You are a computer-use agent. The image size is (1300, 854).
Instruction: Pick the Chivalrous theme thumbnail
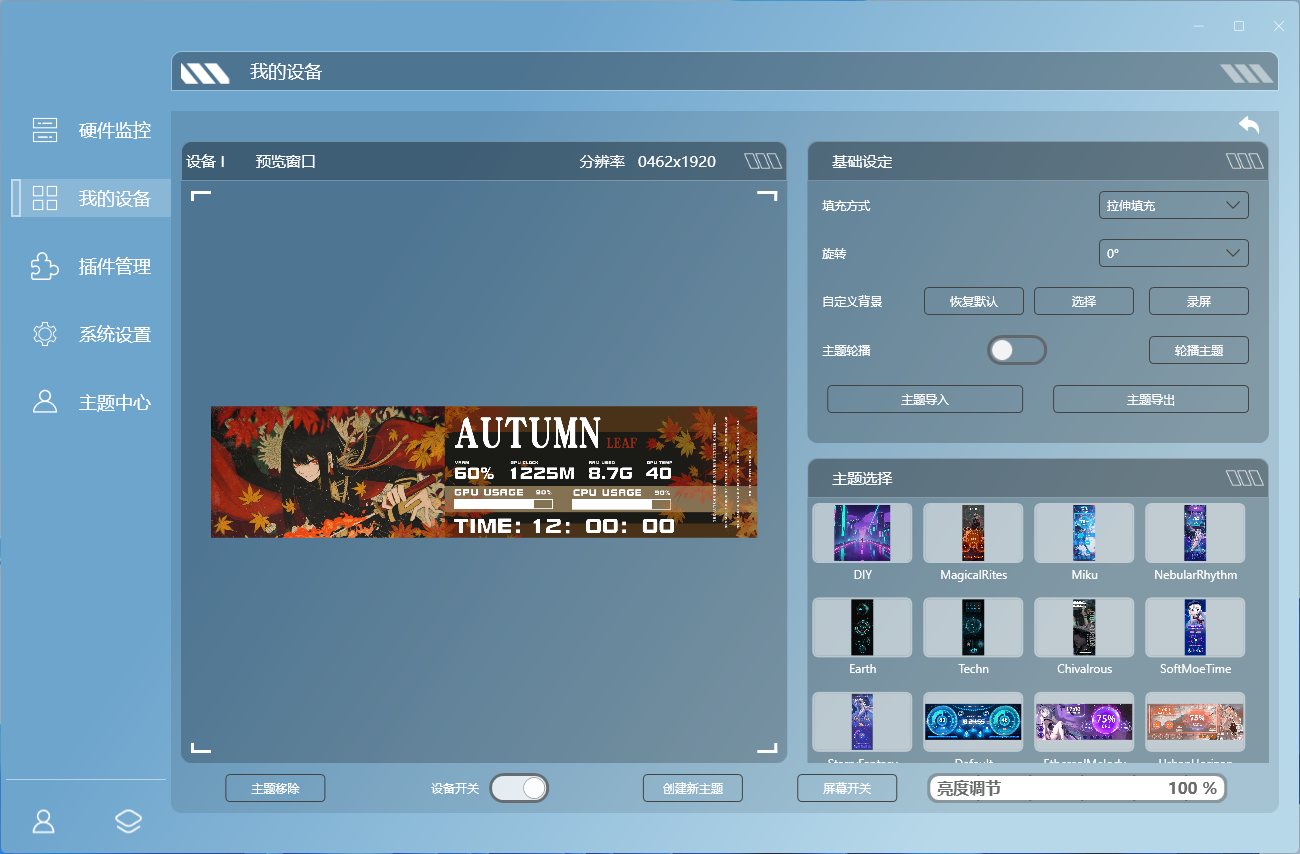(x=1084, y=627)
